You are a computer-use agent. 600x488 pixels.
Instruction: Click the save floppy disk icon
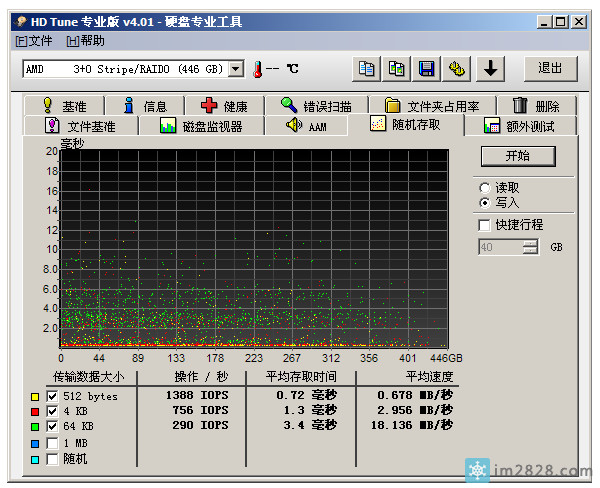click(427, 69)
